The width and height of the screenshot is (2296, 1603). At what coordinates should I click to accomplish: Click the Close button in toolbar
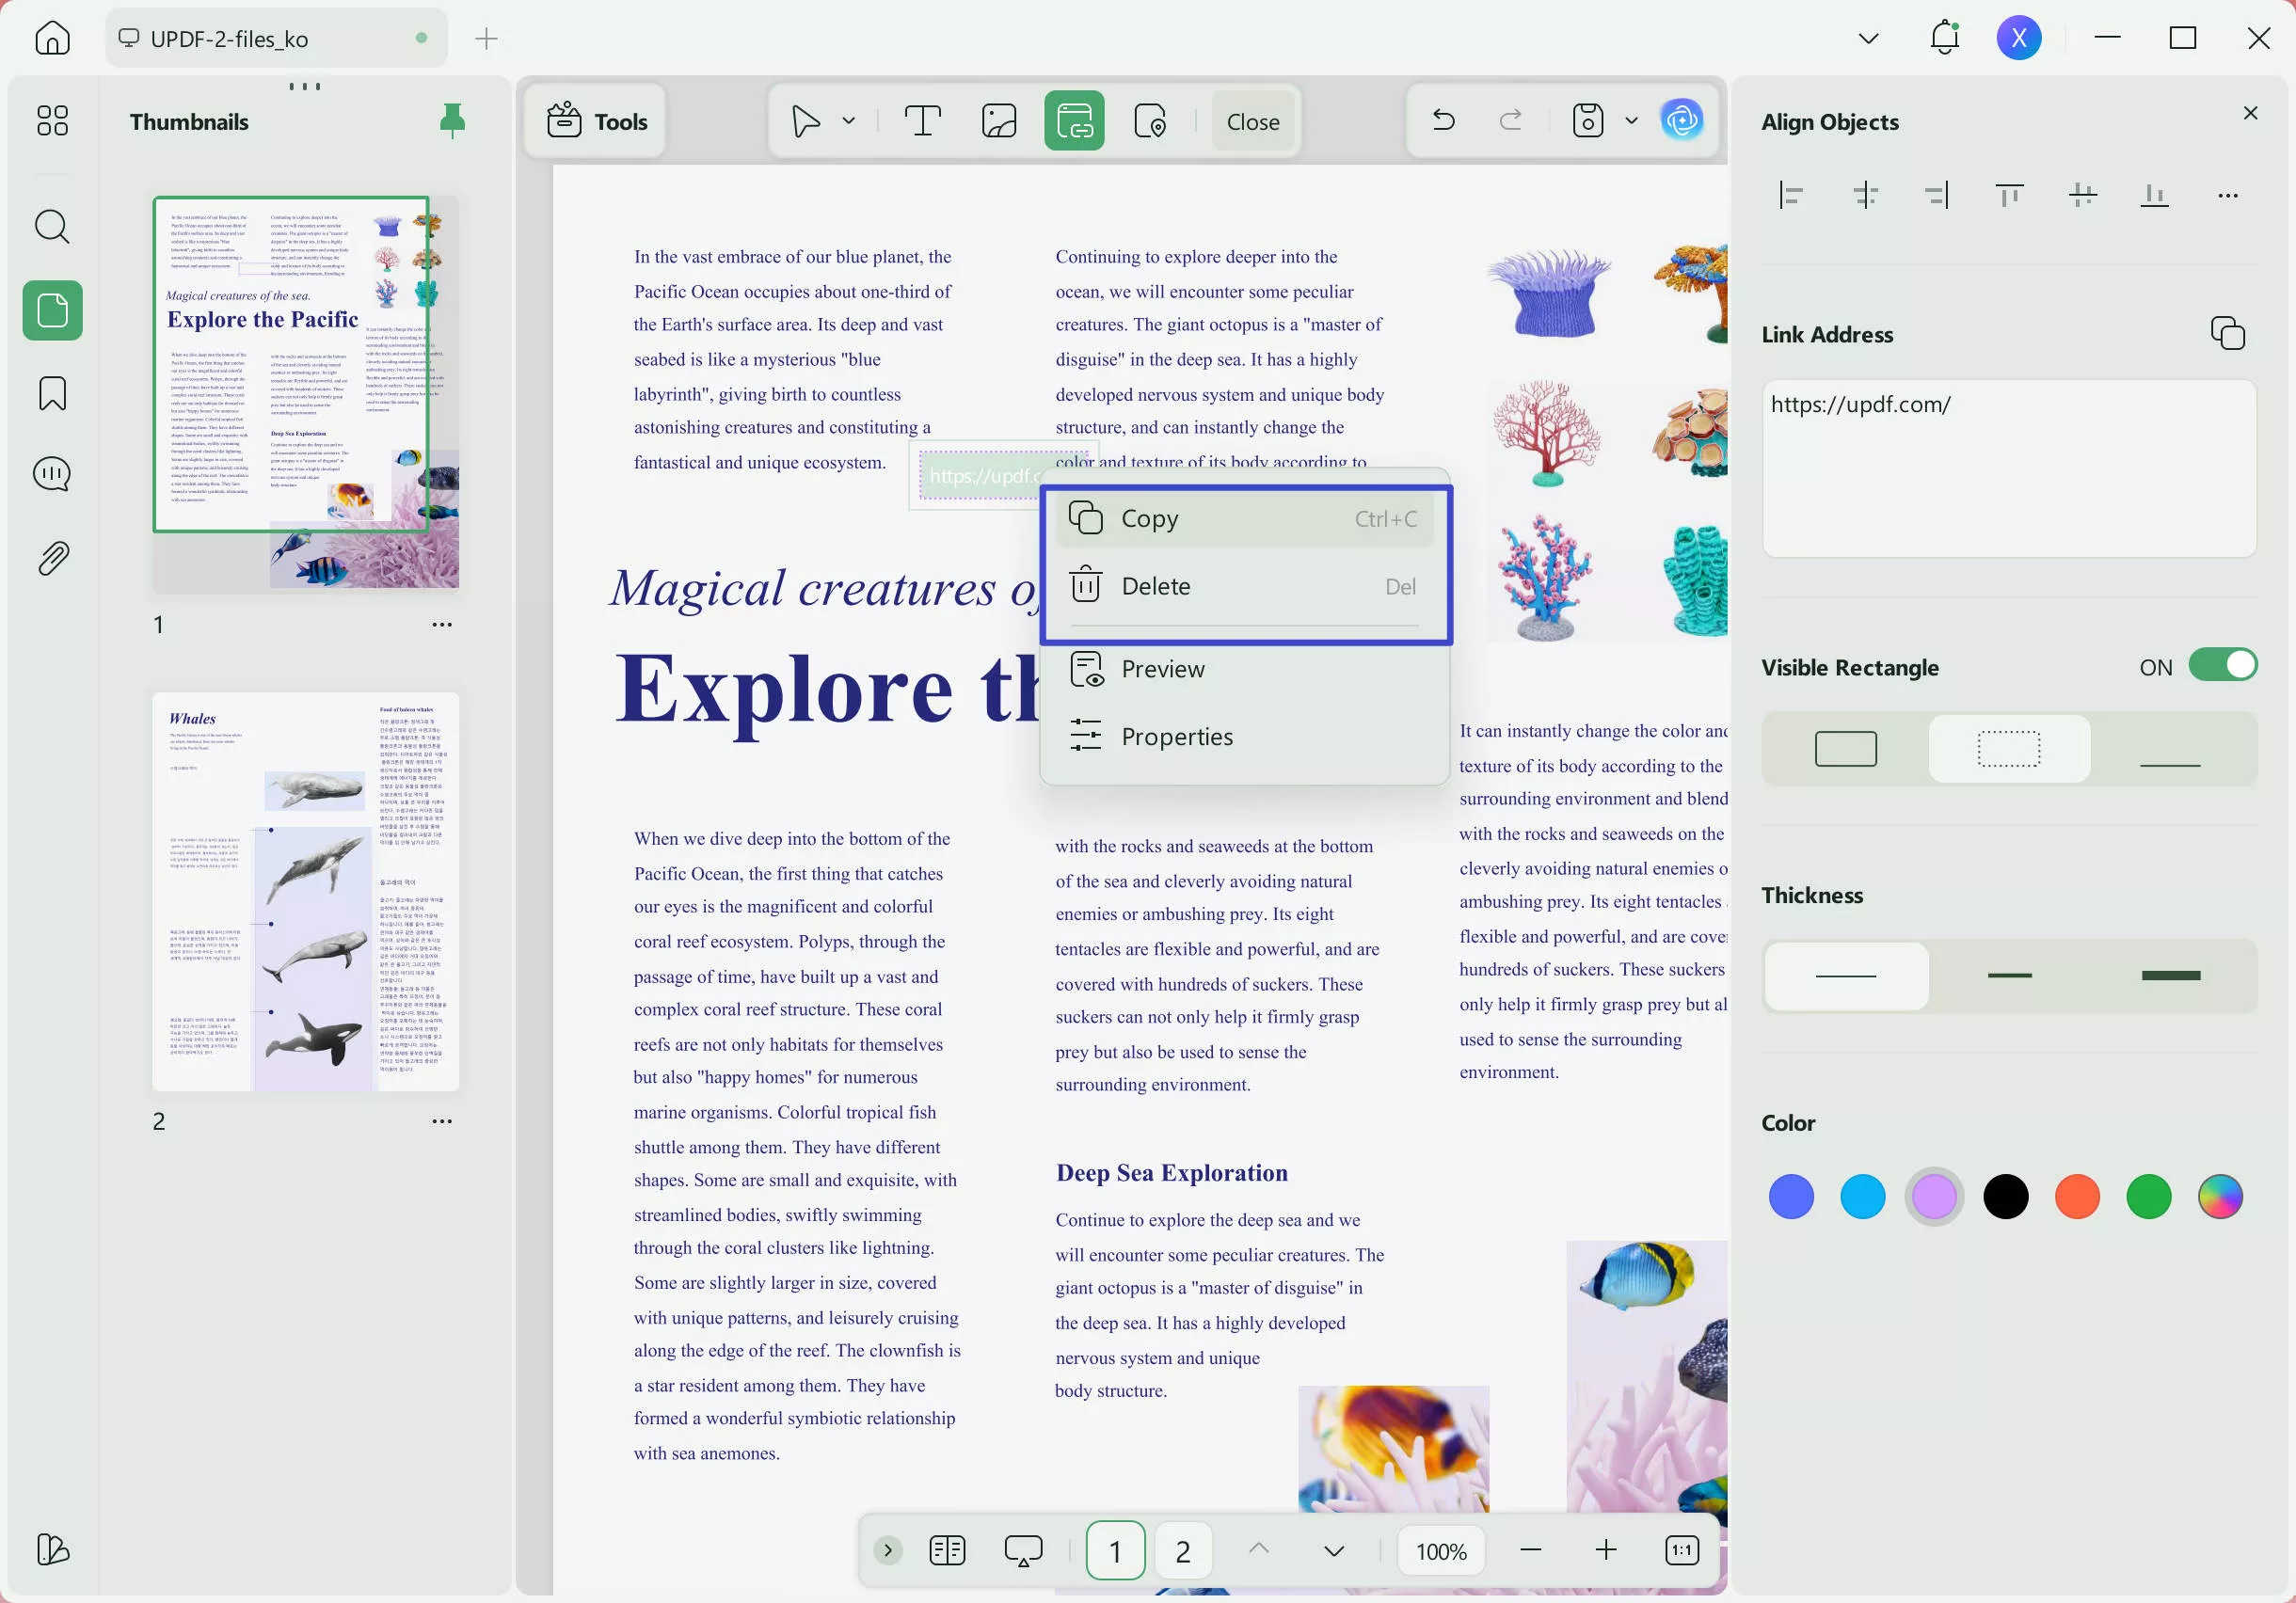[x=1252, y=121]
